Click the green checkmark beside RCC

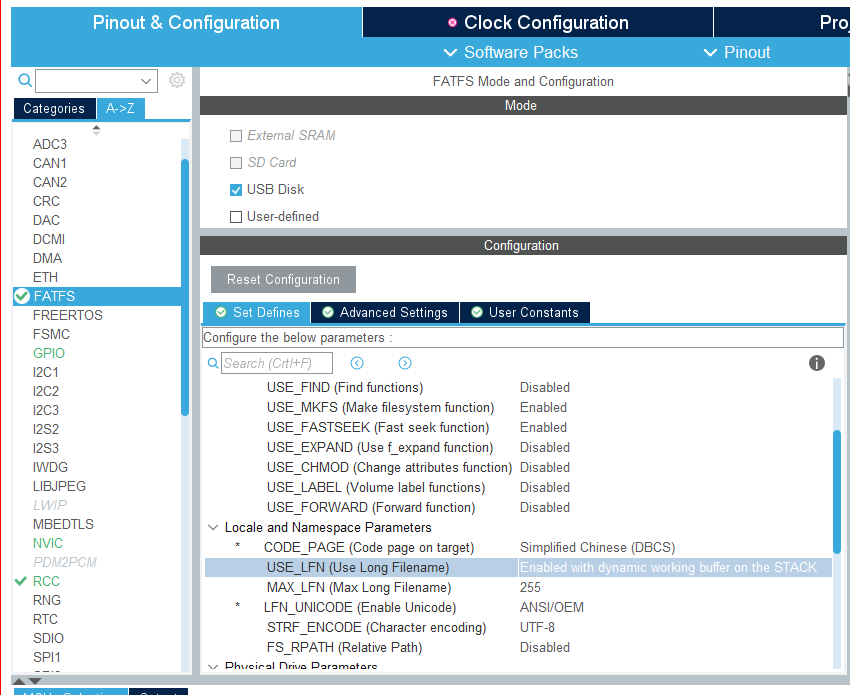pyautogui.click(x=21, y=581)
